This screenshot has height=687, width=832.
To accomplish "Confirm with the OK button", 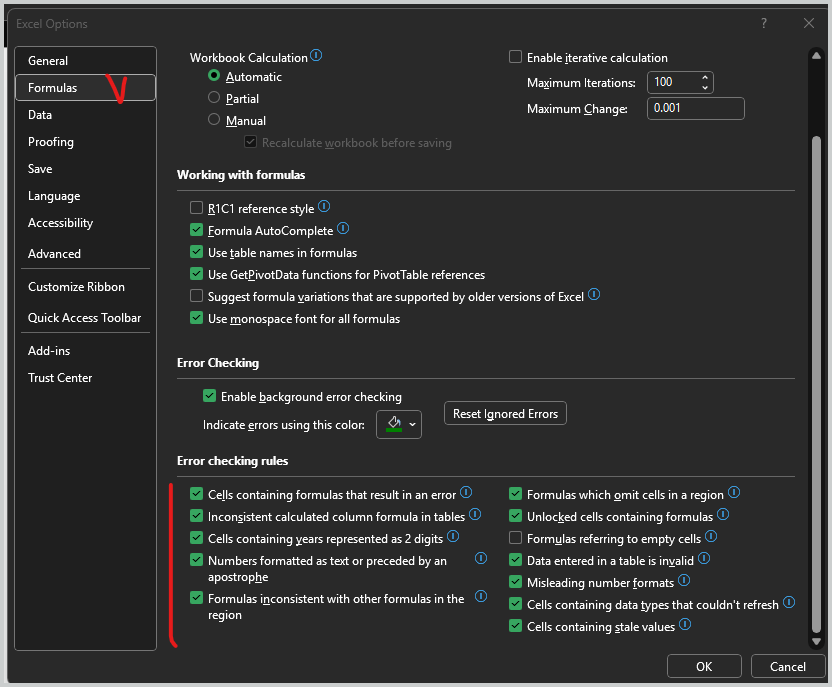I will pos(704,666).
